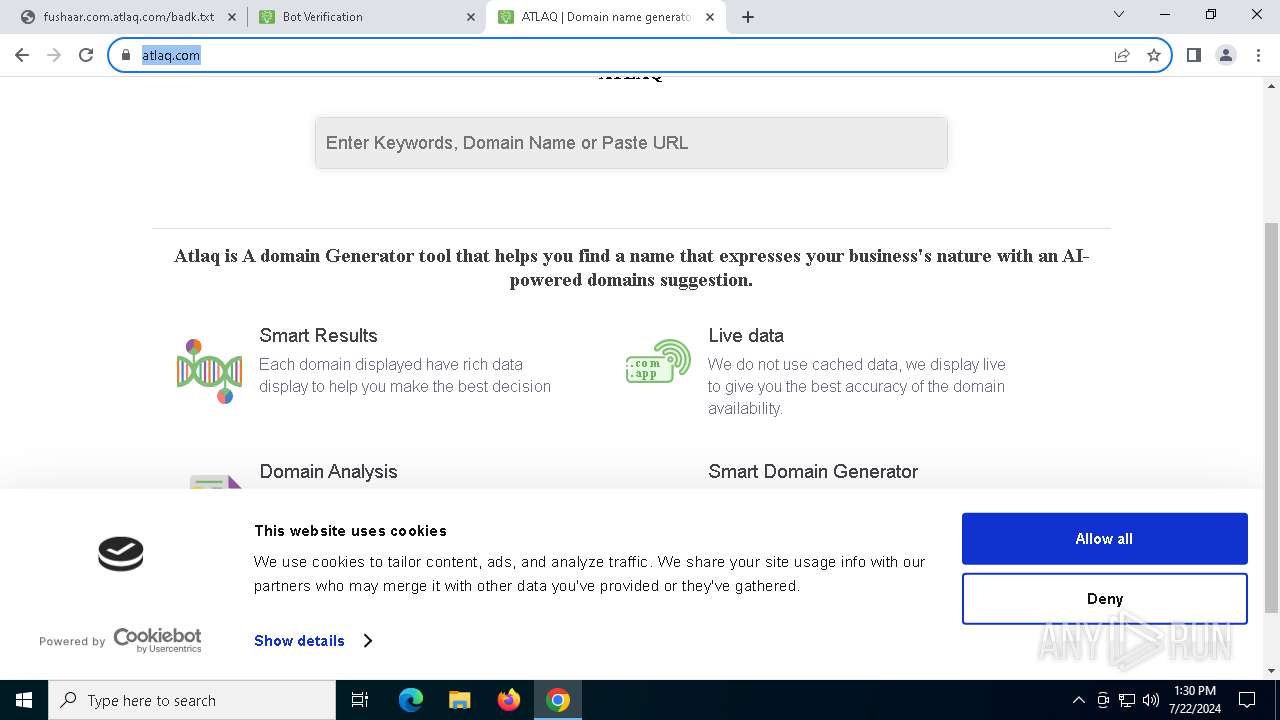
Task: Open the Windows Start menu
Action: 24,700
